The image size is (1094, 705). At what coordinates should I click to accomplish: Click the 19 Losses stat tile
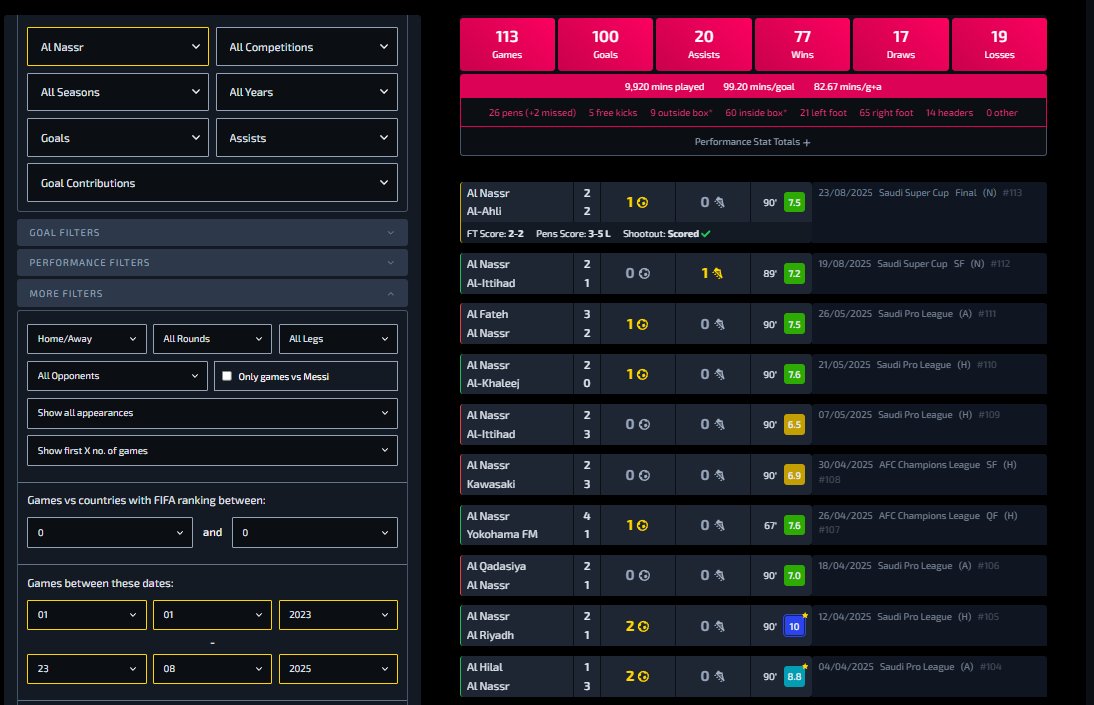[x=999, y=44]
